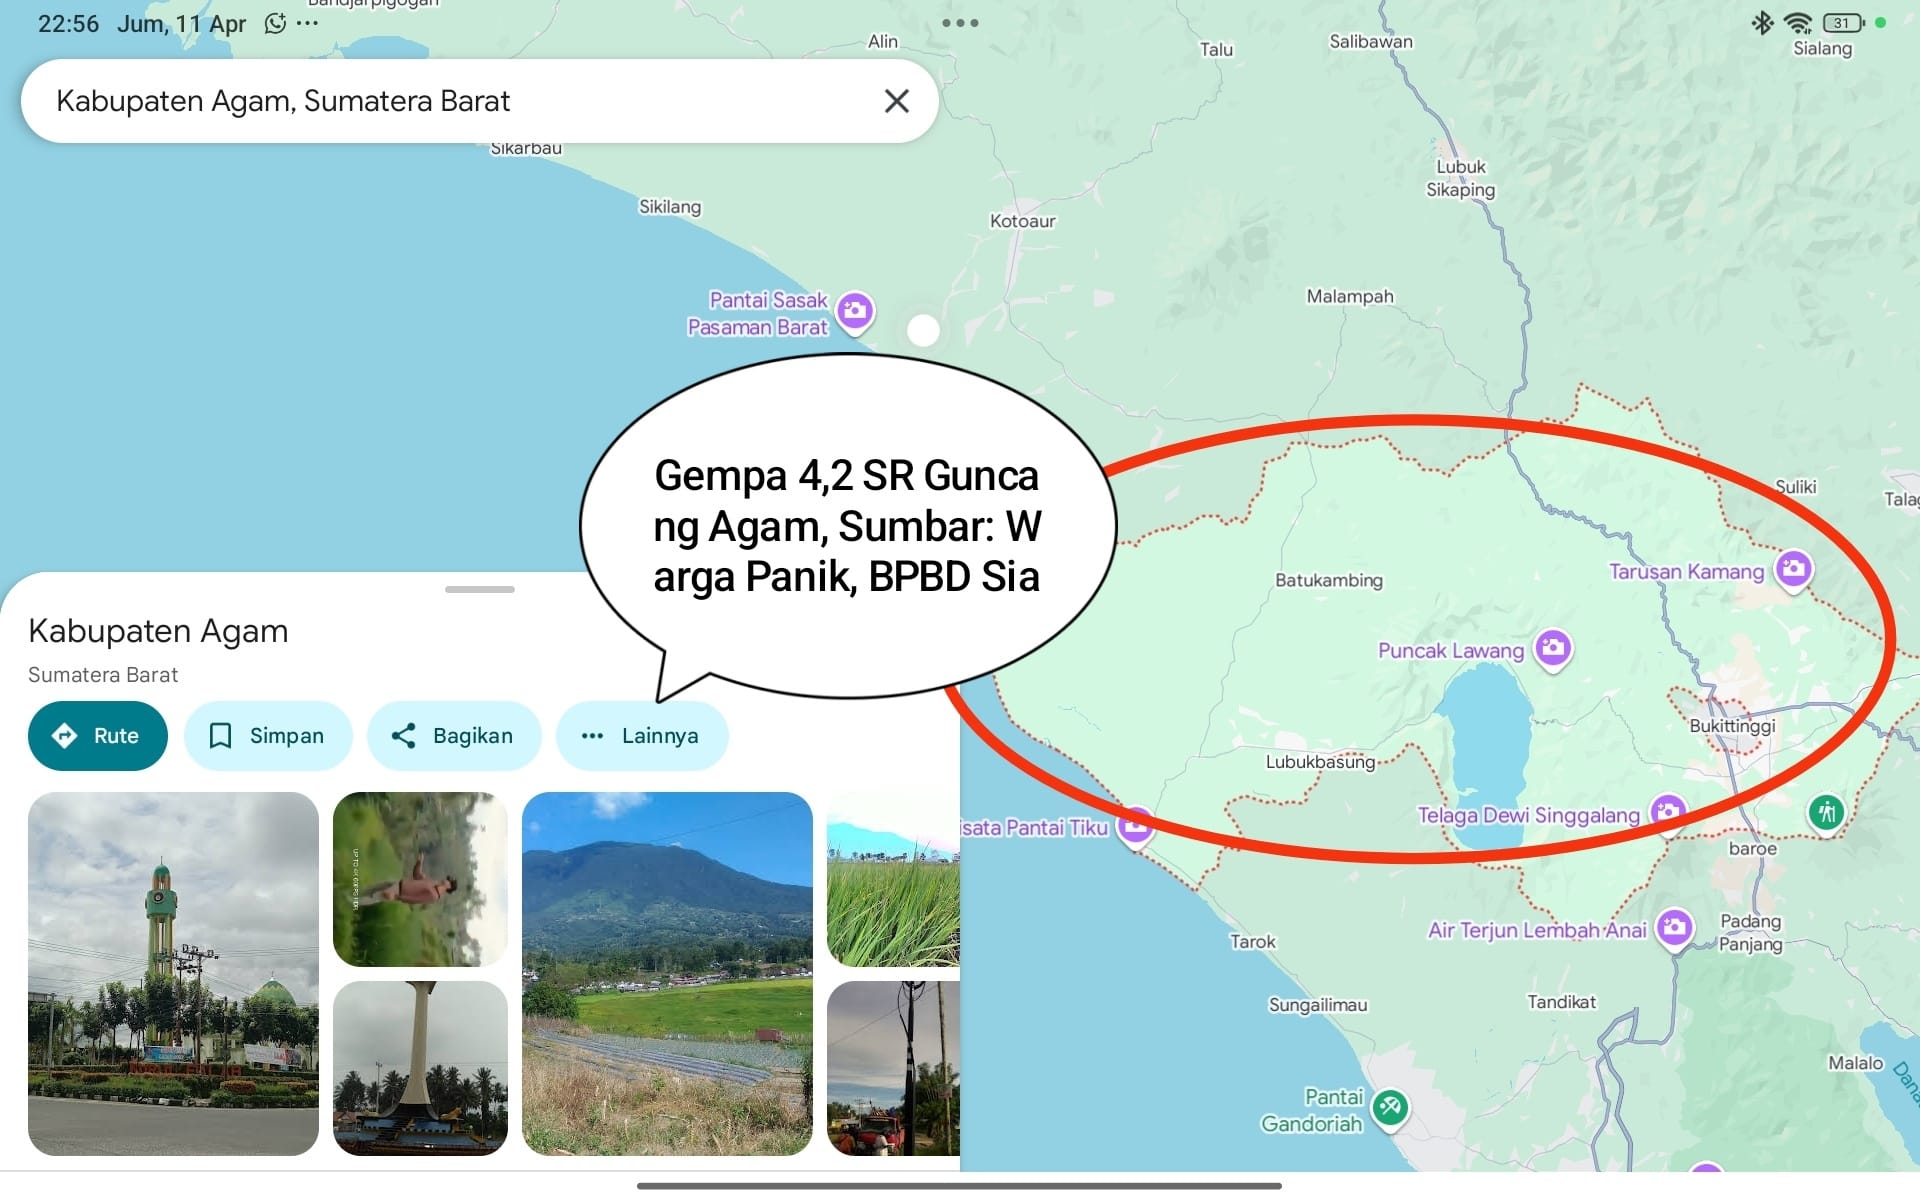This screenshot has width=1920, height=1200.
Task: Tap the Kotoaur map label
Action: [x=1022, y=221]
